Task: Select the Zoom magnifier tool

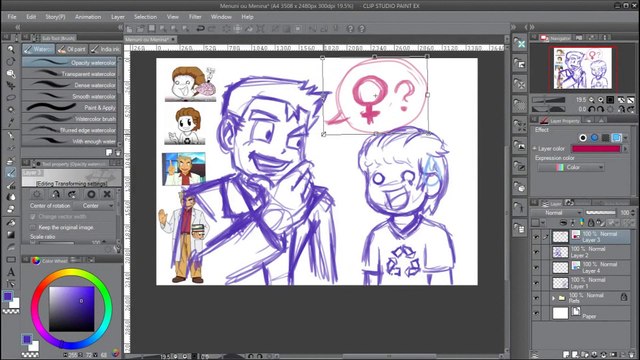Action: [x=11, y=49]
